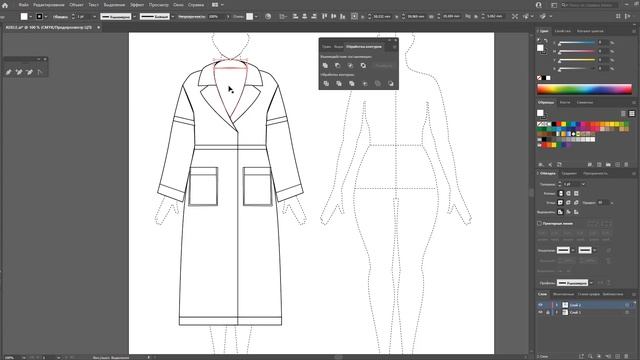Select the Delete Anchor Point tool
This screenshot has width=640, height=360.
[29, 72]
